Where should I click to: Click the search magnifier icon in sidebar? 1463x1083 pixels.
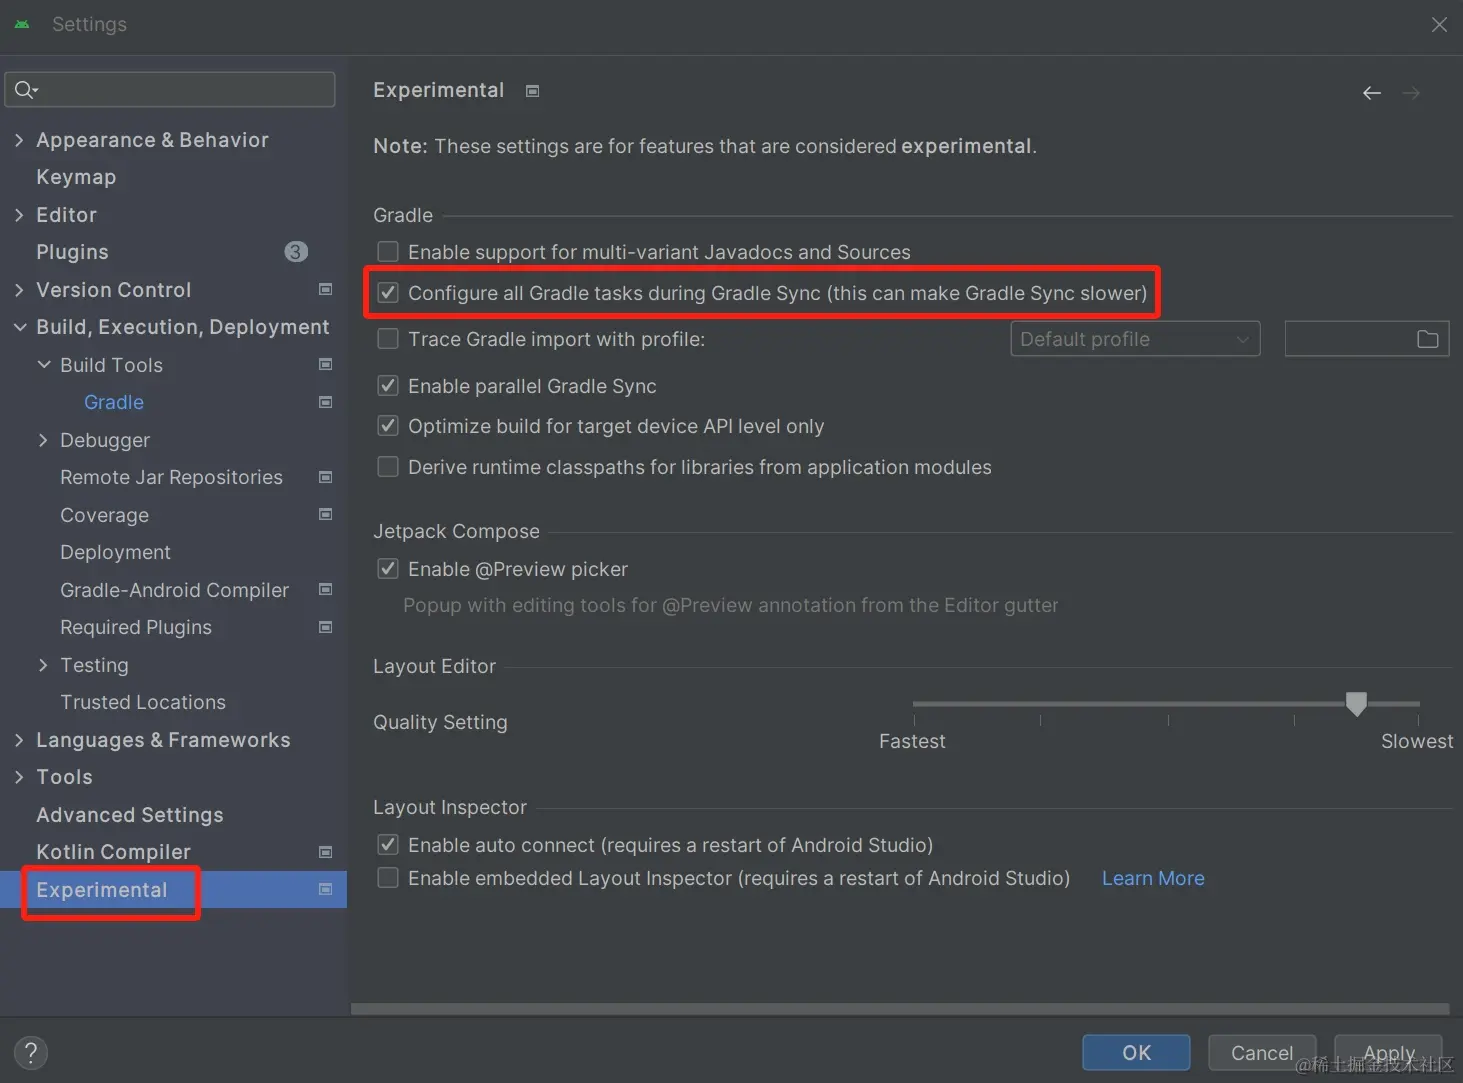tap(25, 90)
